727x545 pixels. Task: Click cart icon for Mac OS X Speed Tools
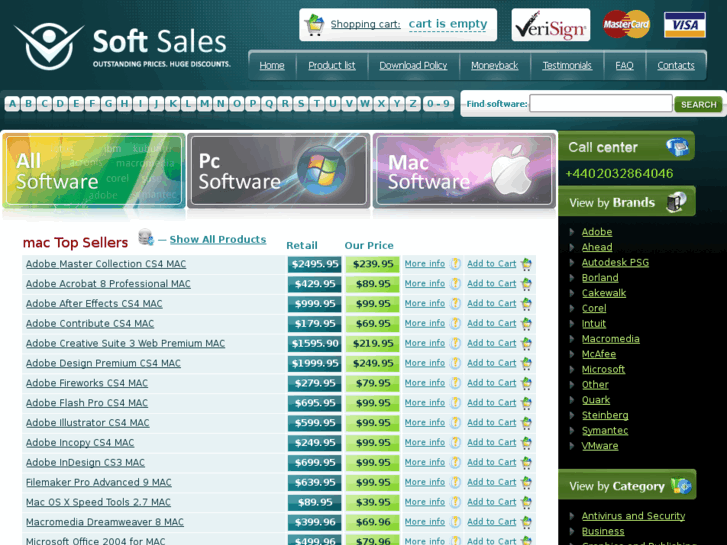click(526, 503)
